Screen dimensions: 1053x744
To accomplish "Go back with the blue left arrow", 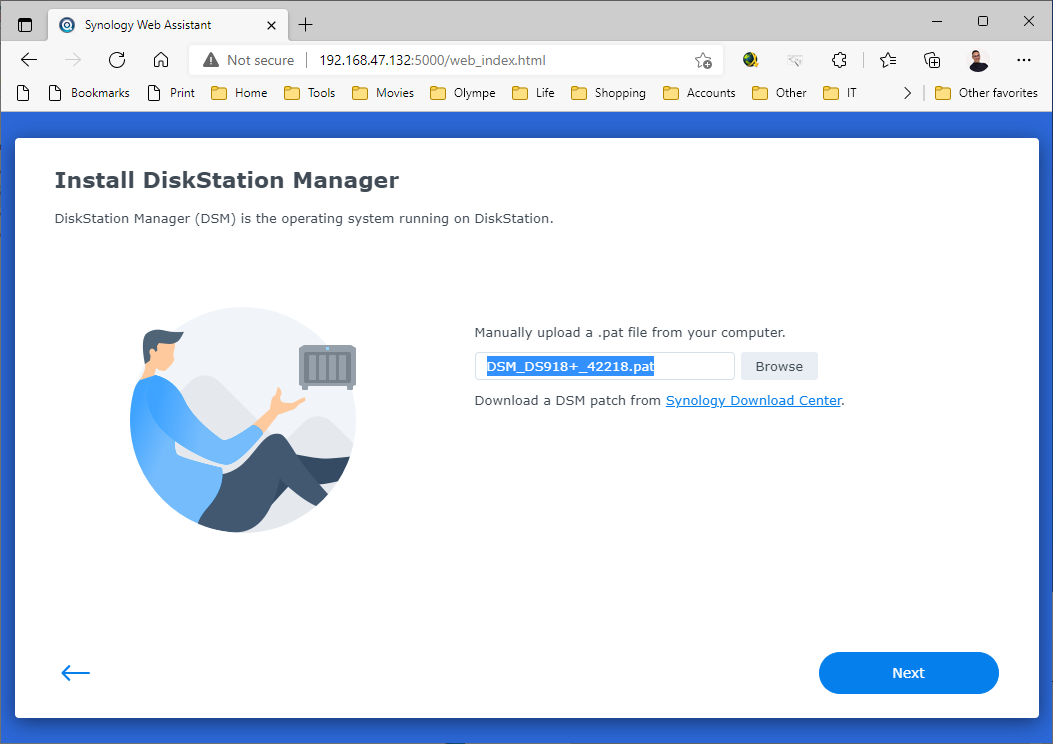I will pos(75,673).
